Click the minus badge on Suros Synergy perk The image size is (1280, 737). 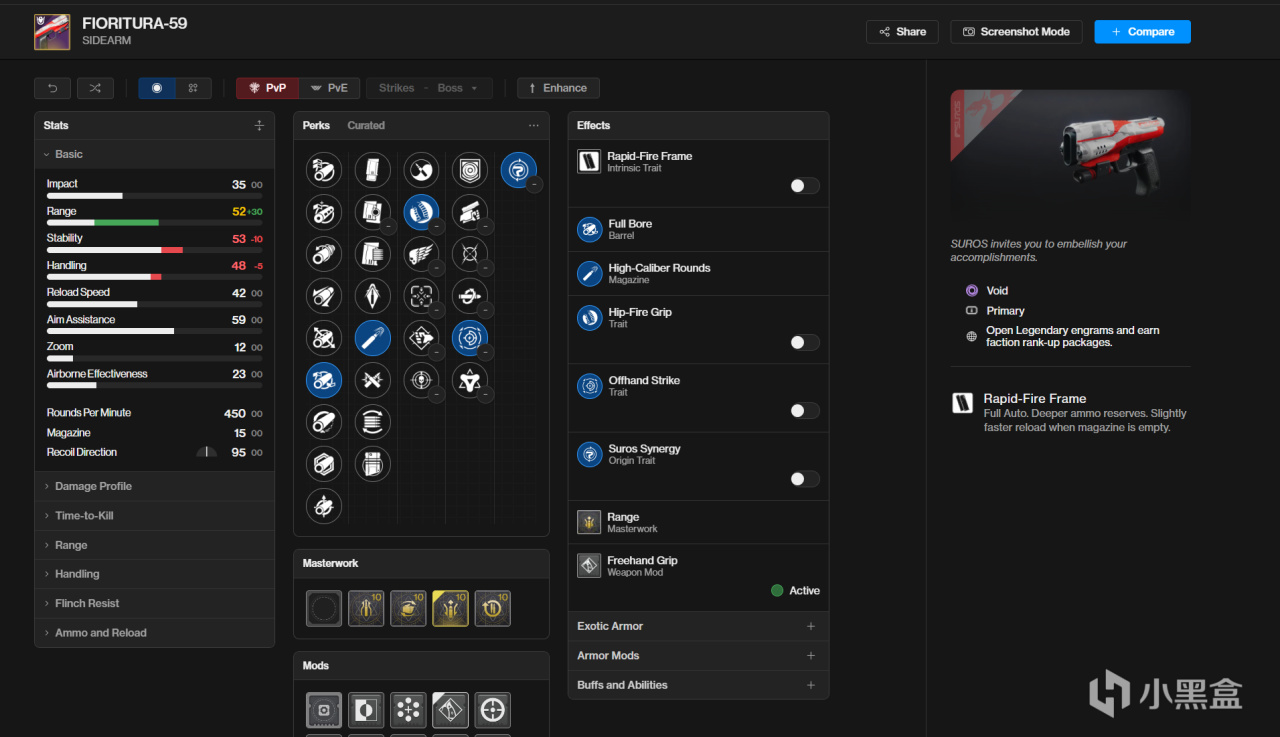534,185
